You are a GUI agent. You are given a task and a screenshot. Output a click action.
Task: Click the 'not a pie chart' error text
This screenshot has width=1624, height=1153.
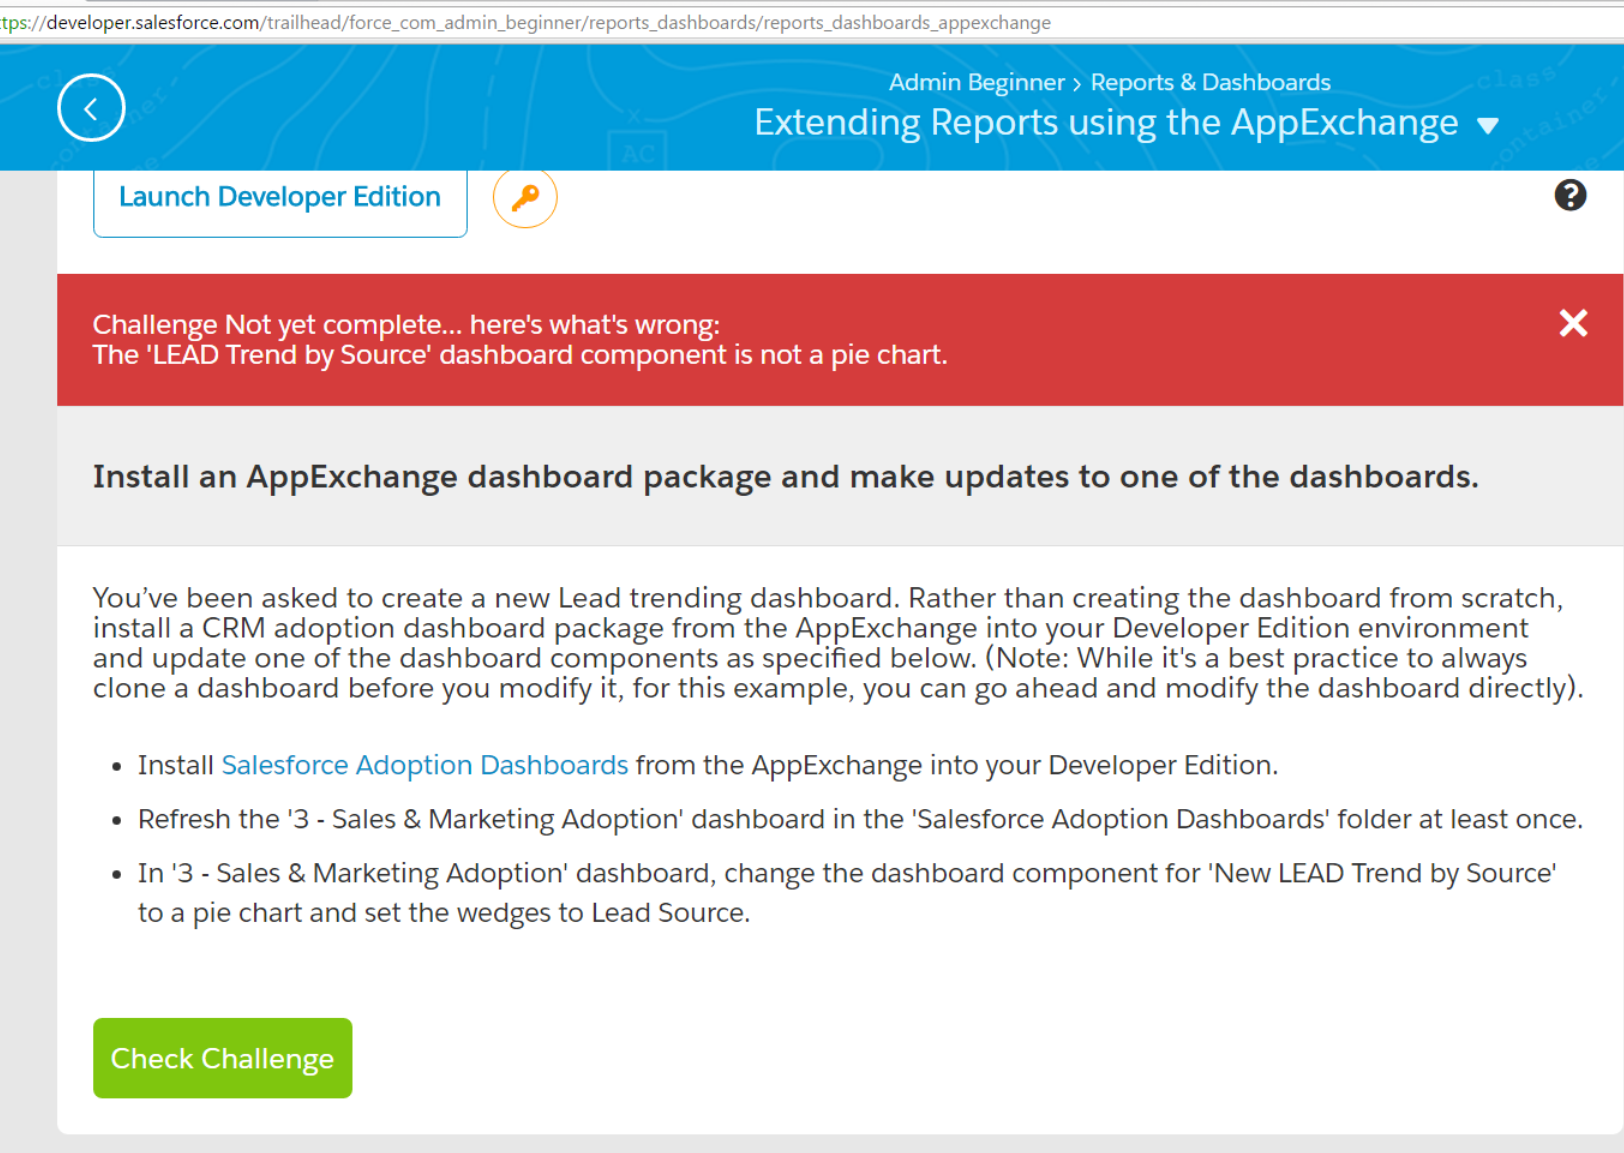pos(520,355)
